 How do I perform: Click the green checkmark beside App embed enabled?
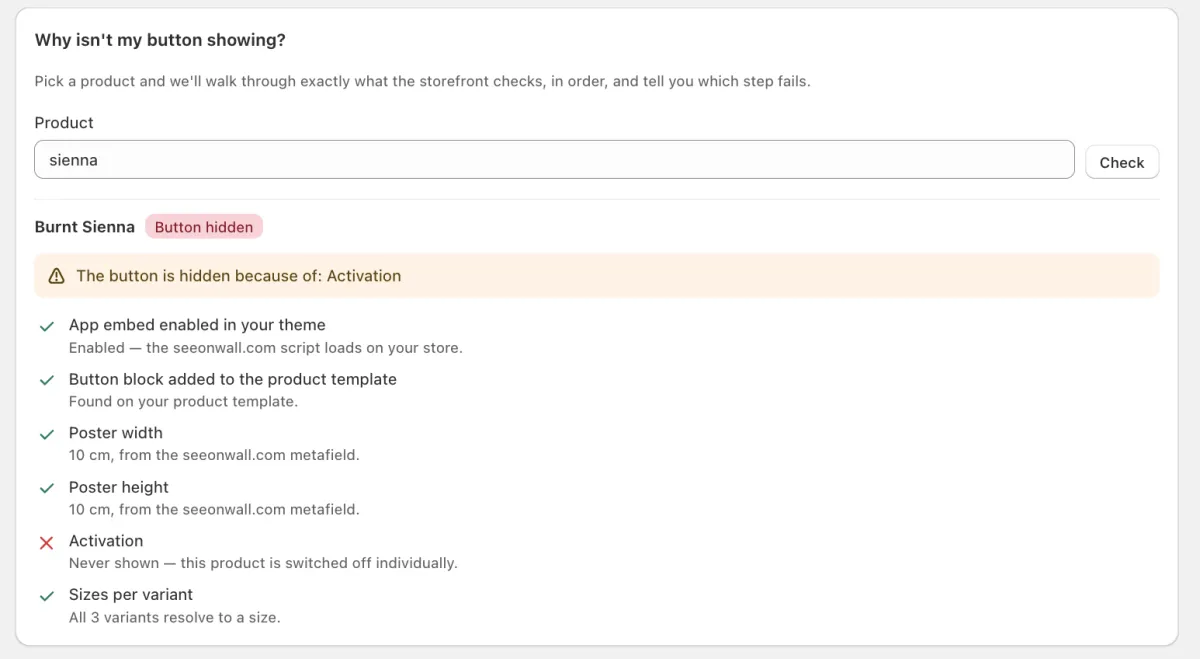tap(46, 326)
